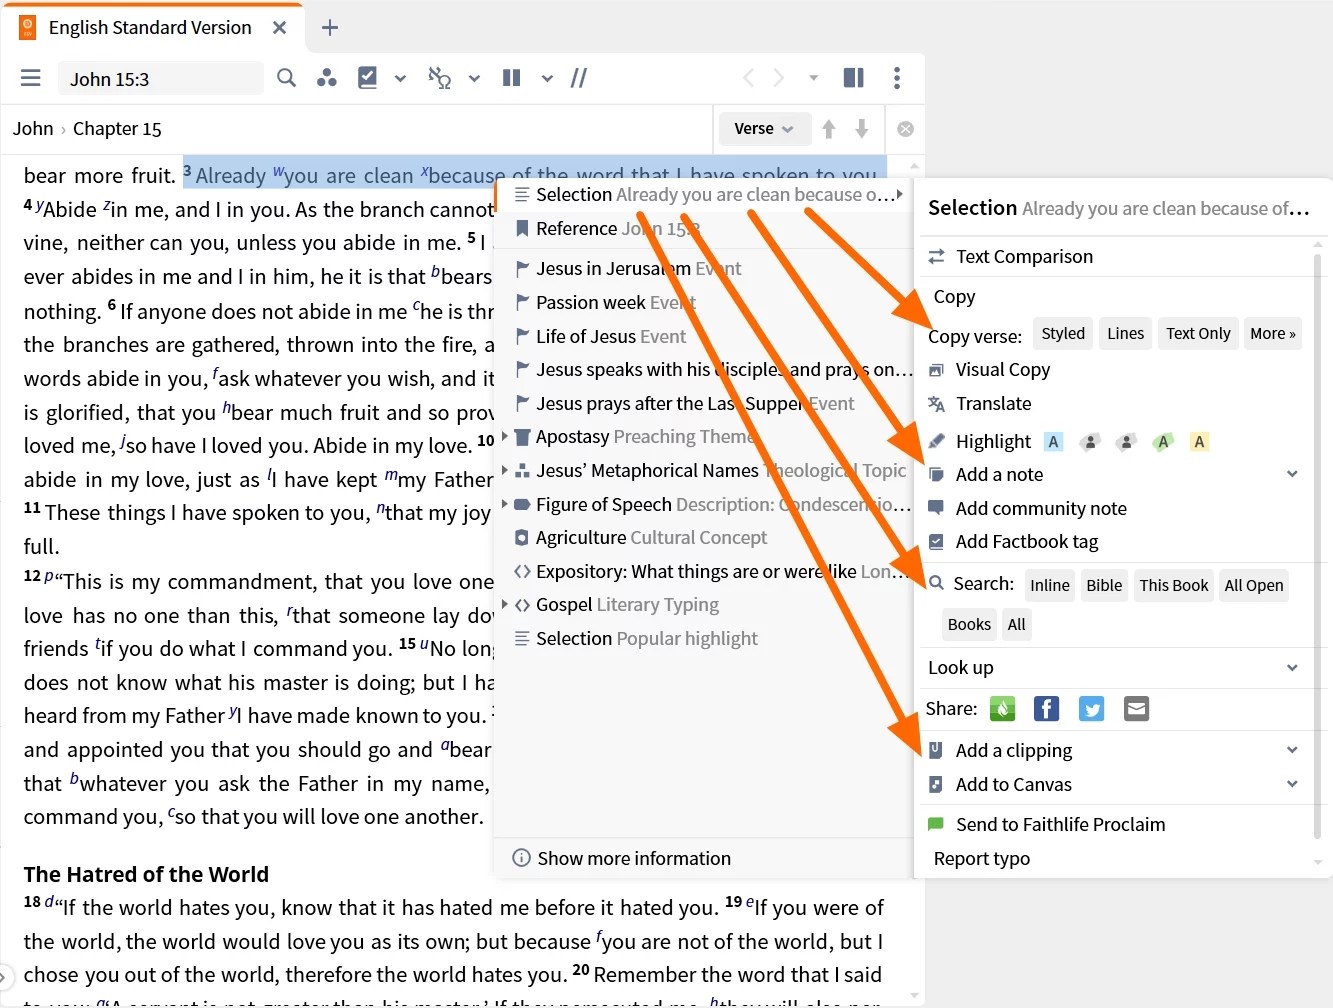1333x1008 pixels.
Task: Click the panel layout columns icon
Action: pyautogui.click(x=854, y=78)
